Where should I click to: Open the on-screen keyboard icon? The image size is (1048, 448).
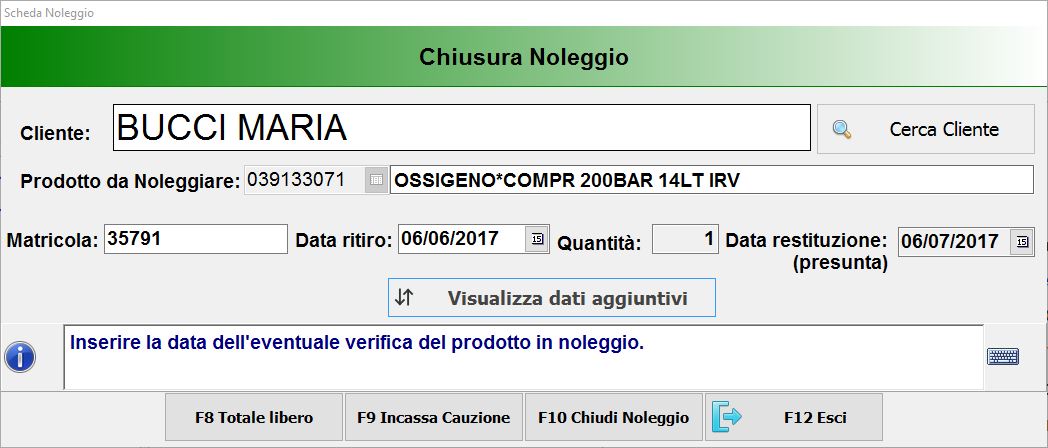[1002, 356]
